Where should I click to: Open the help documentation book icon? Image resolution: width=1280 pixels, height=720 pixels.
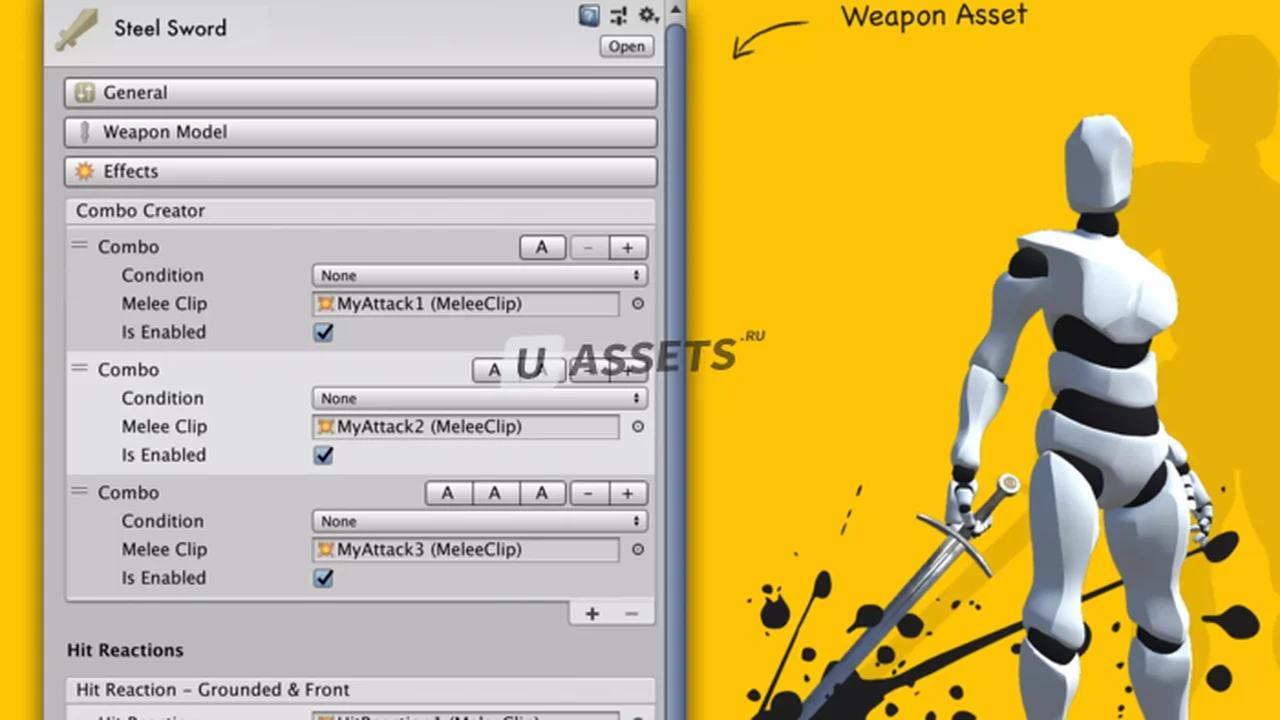[x=589, y=15]
